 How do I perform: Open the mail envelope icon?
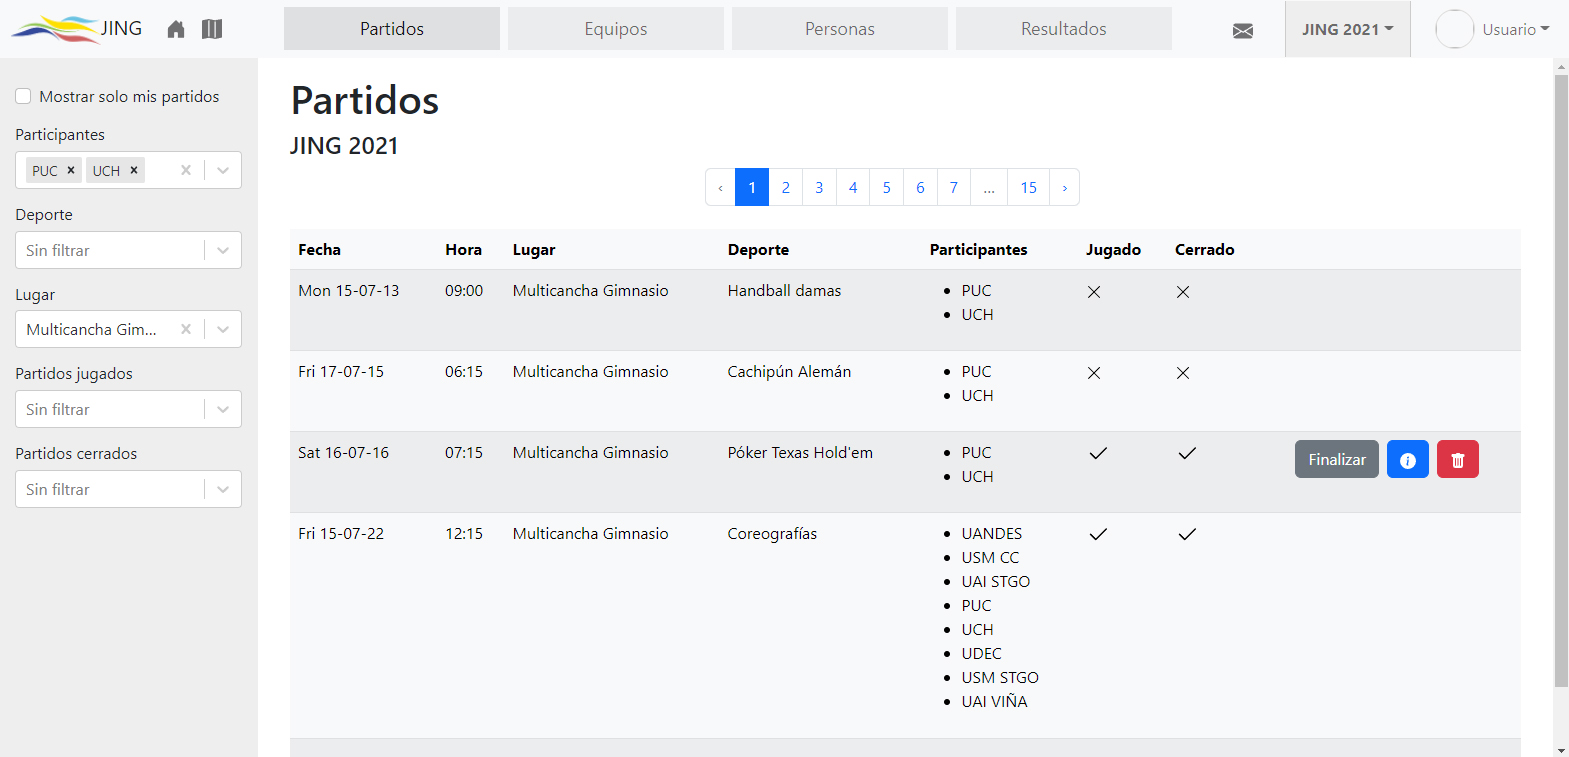pyautogui.click(x=1243, y=31)
